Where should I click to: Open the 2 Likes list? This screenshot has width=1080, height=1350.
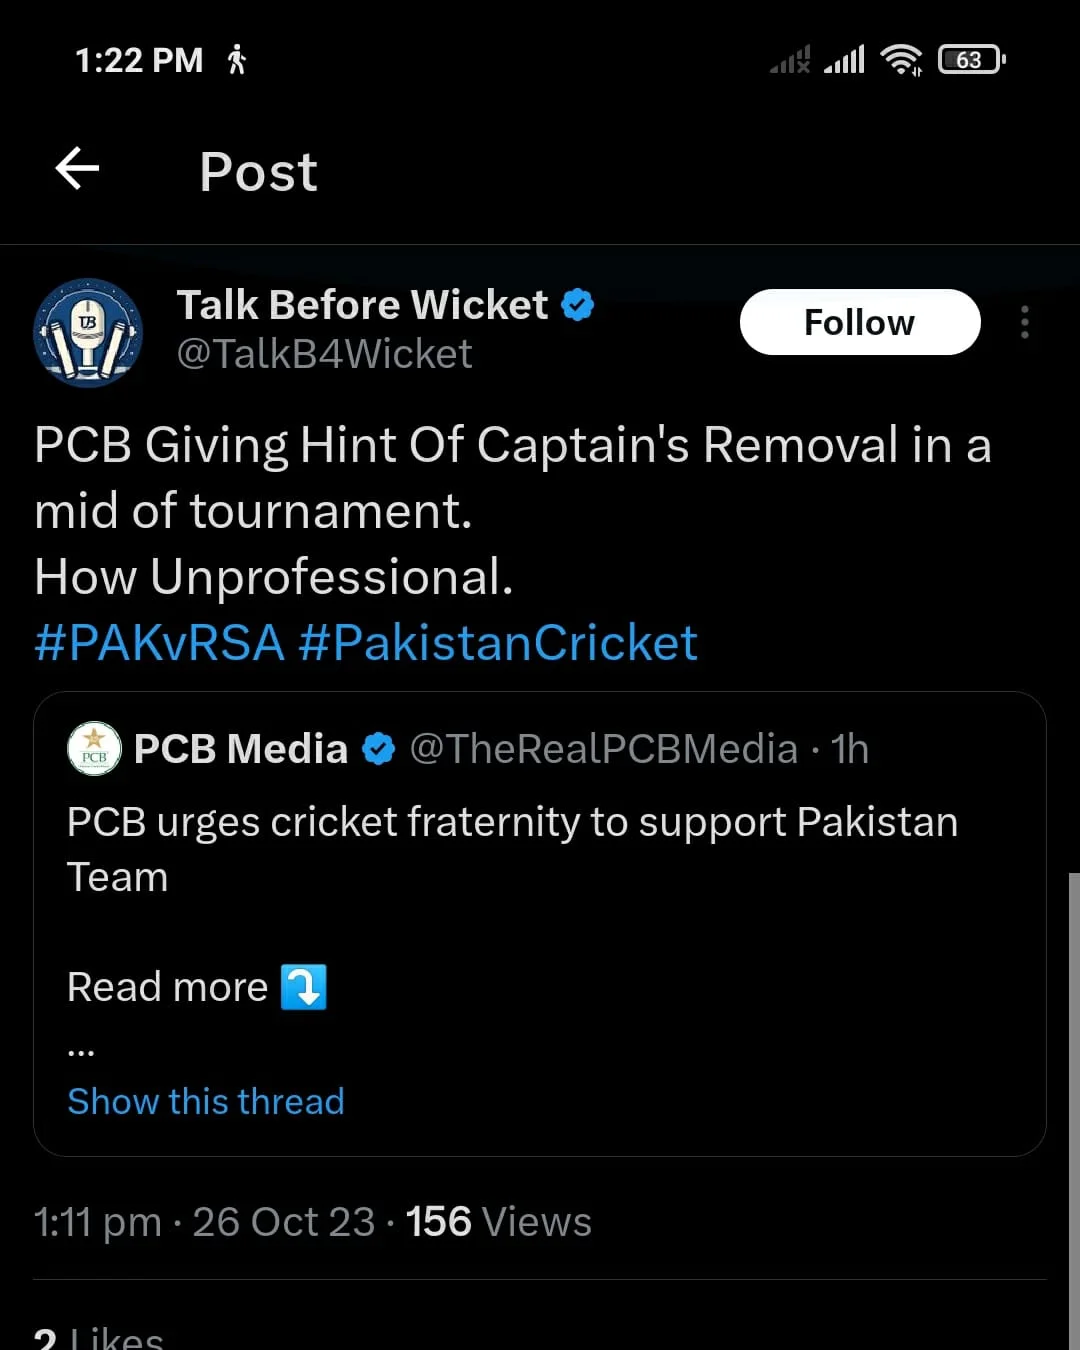(x=98, y=1337)
